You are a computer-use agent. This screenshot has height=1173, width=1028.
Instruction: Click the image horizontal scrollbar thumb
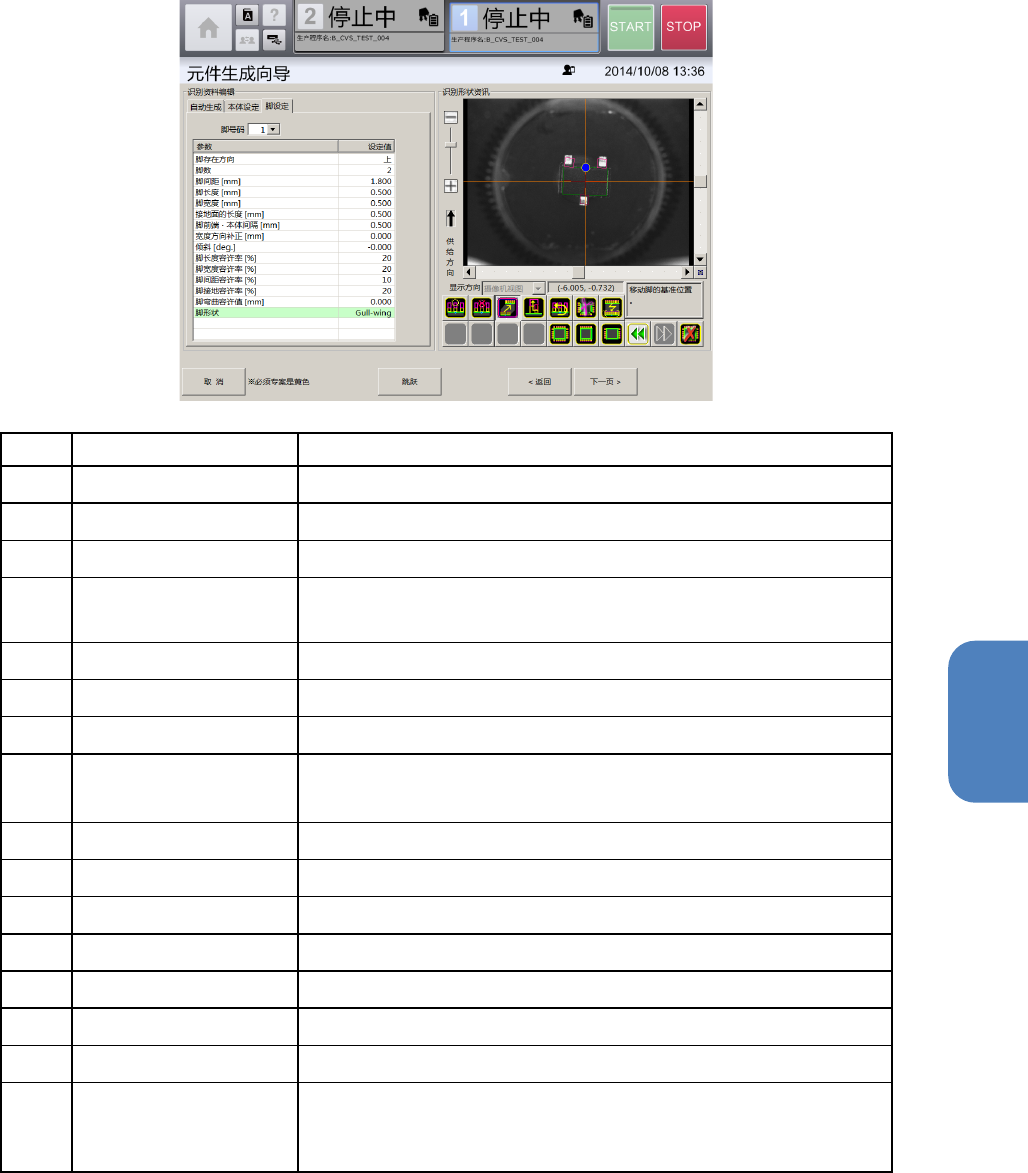click(578, 272)
